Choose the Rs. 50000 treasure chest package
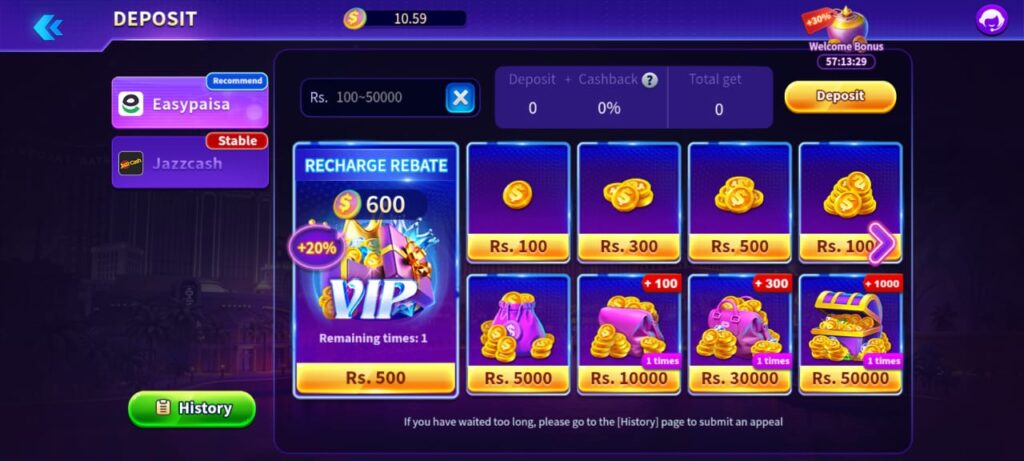This screenshot has height=461, width=1024. point(850,335)
